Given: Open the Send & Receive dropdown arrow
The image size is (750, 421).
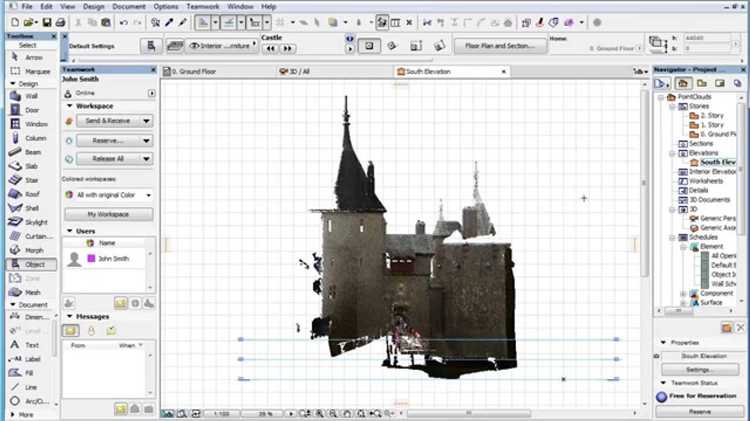Looking at the screenshot, I should point(146,121).
